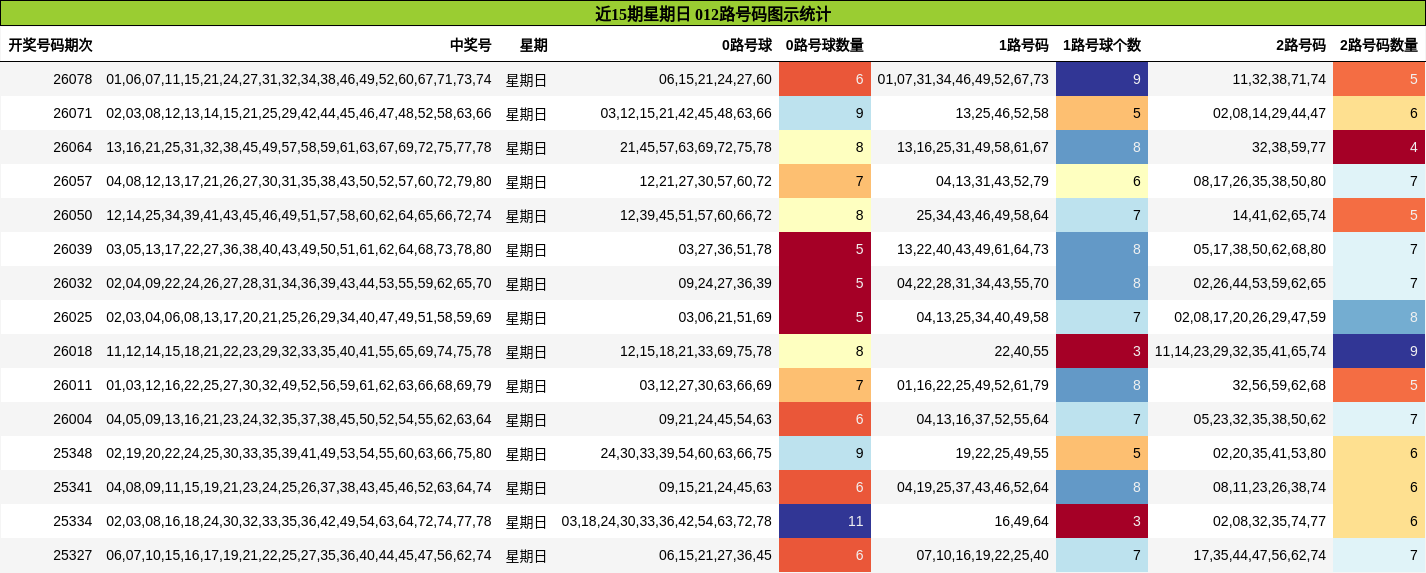This screenshot has width=1426, height=573.
Task: Click issue number 26071
Action: (72, 113)
